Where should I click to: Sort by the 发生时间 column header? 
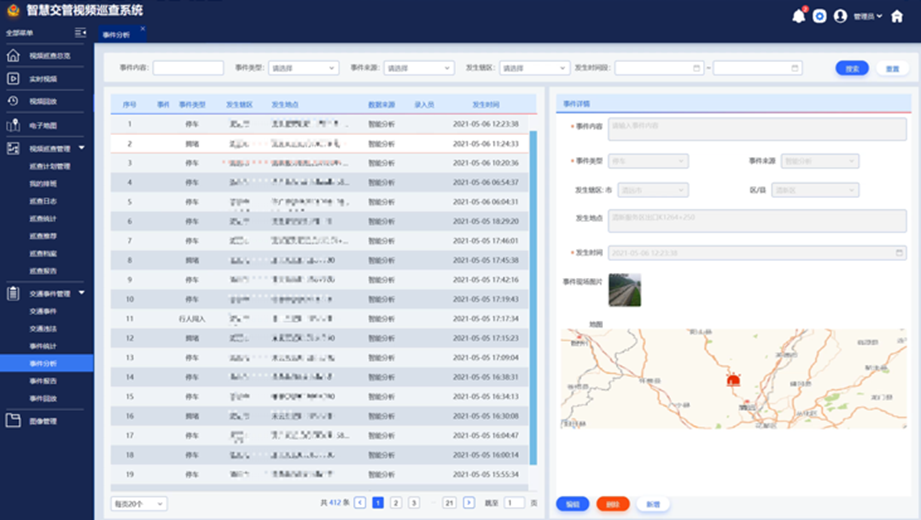[x=486, y=105]
